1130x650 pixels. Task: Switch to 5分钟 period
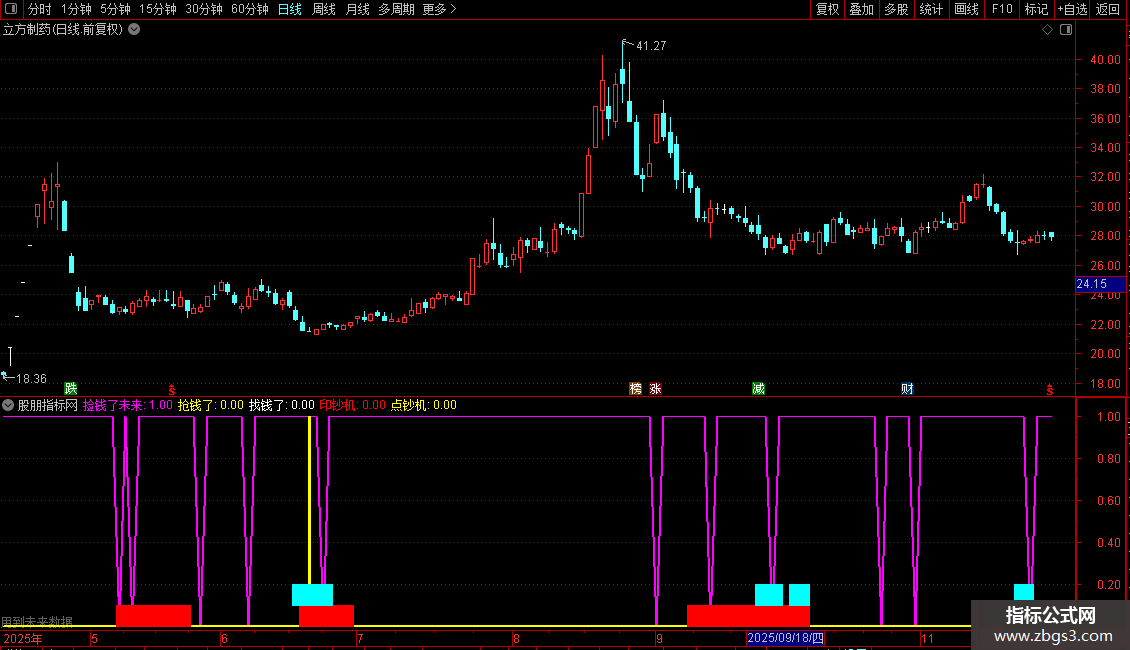pos(115,9)
